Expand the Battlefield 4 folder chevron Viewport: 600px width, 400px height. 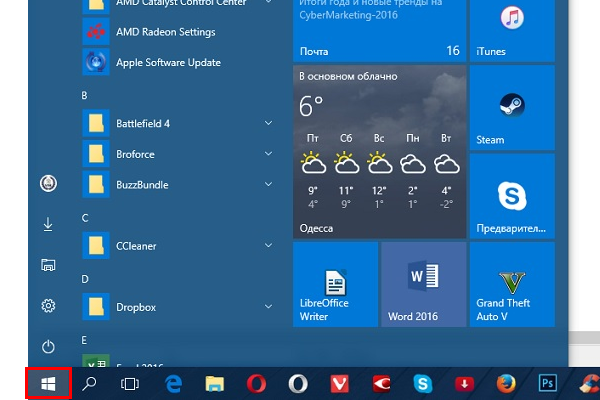268,123
